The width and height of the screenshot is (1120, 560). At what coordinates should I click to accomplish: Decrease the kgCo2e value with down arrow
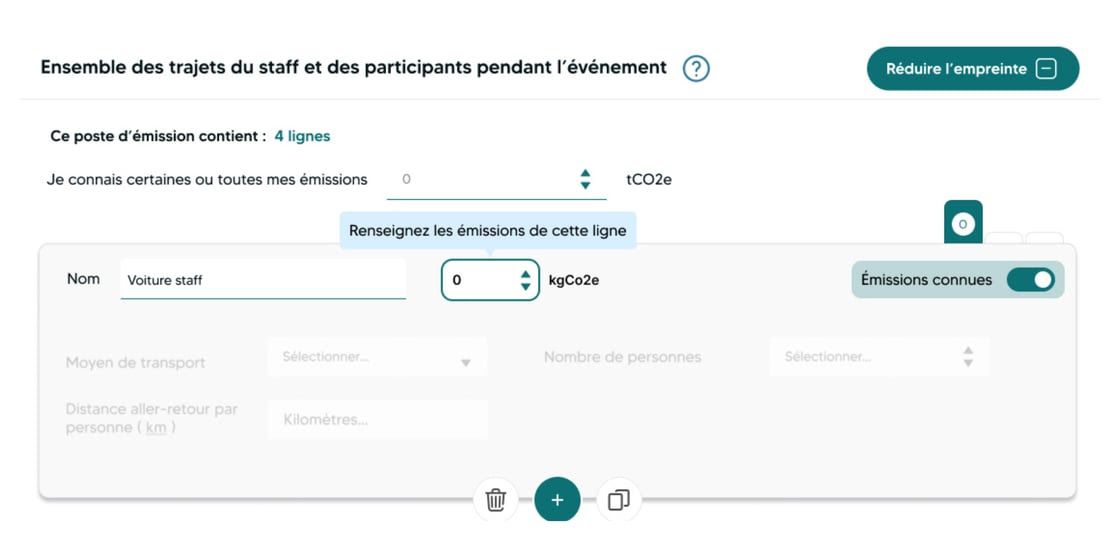(x=526, y=287)
